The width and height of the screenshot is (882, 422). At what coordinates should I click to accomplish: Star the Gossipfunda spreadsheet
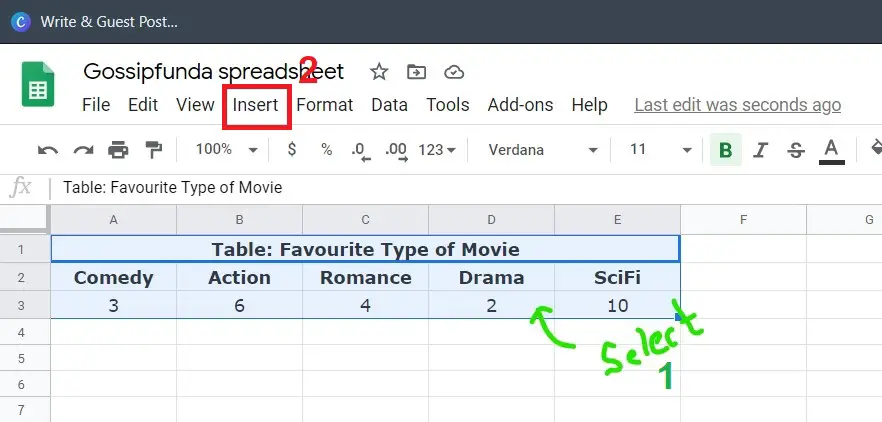point(379,72)
